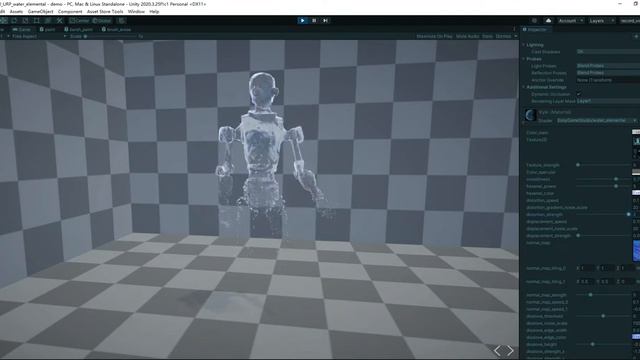The width and height of the screenshot is (640, 360).
Task: Click the Inspector panel's top-right icon
Action: [x=636, y=36]
